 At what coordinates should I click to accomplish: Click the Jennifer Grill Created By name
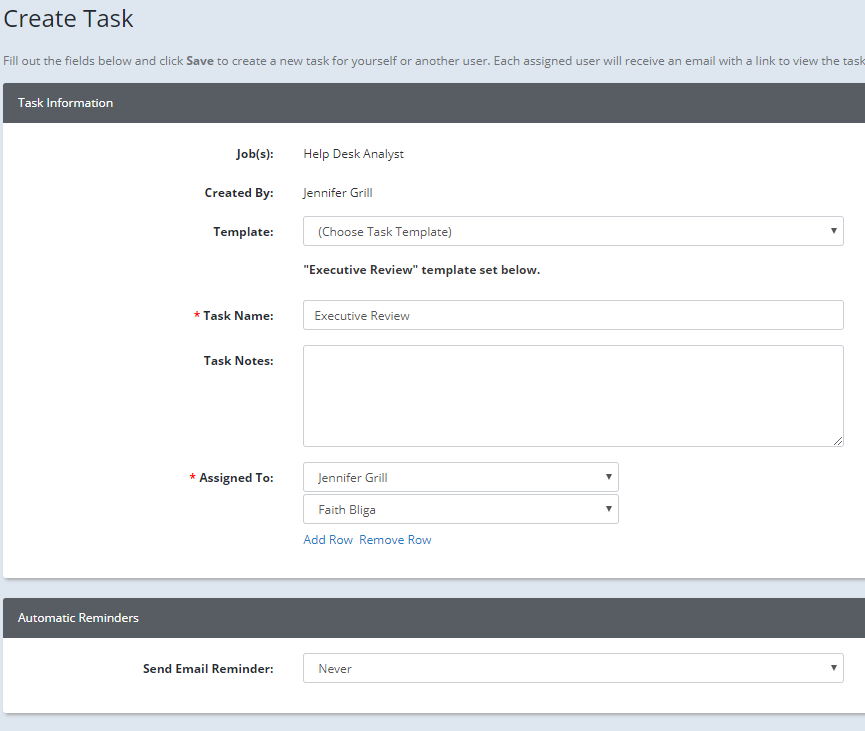pyautogui.click(x=337, y=192)
